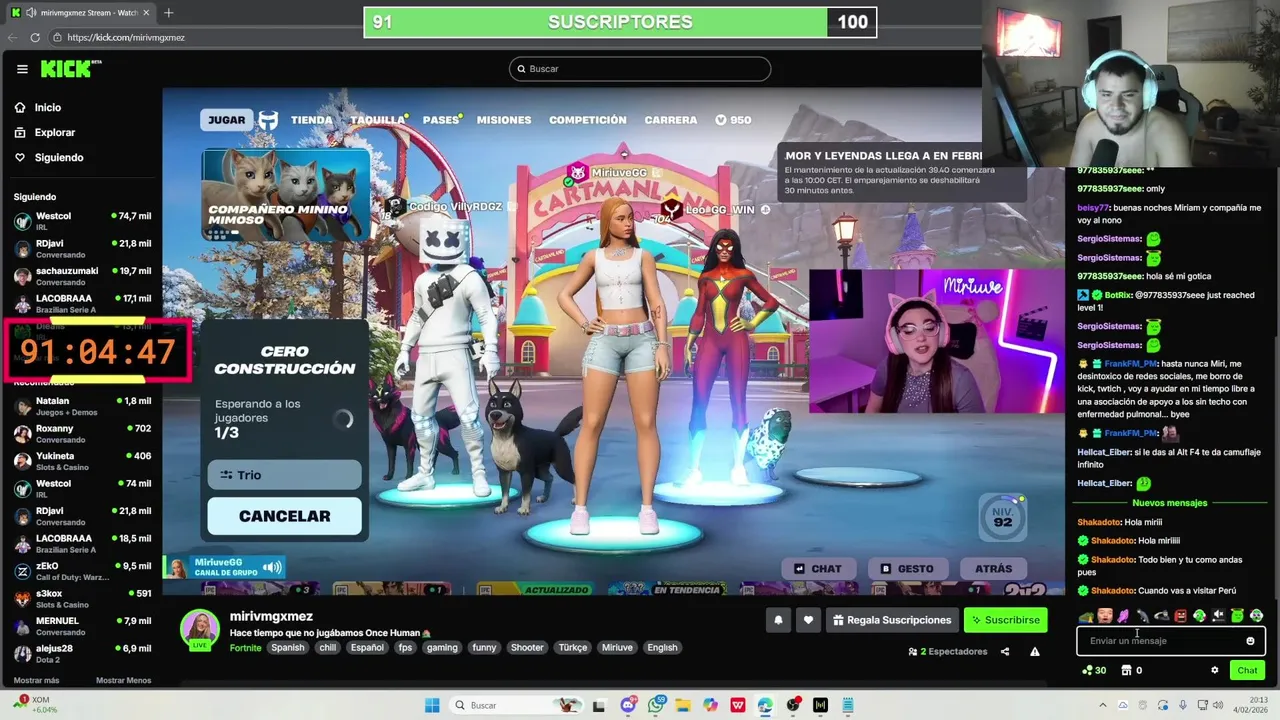Image resolution: width=1280 pixels, height=720 pixels.
Task: Click the Kick logo
Action: pyautogui.click(x=70, y=69)
